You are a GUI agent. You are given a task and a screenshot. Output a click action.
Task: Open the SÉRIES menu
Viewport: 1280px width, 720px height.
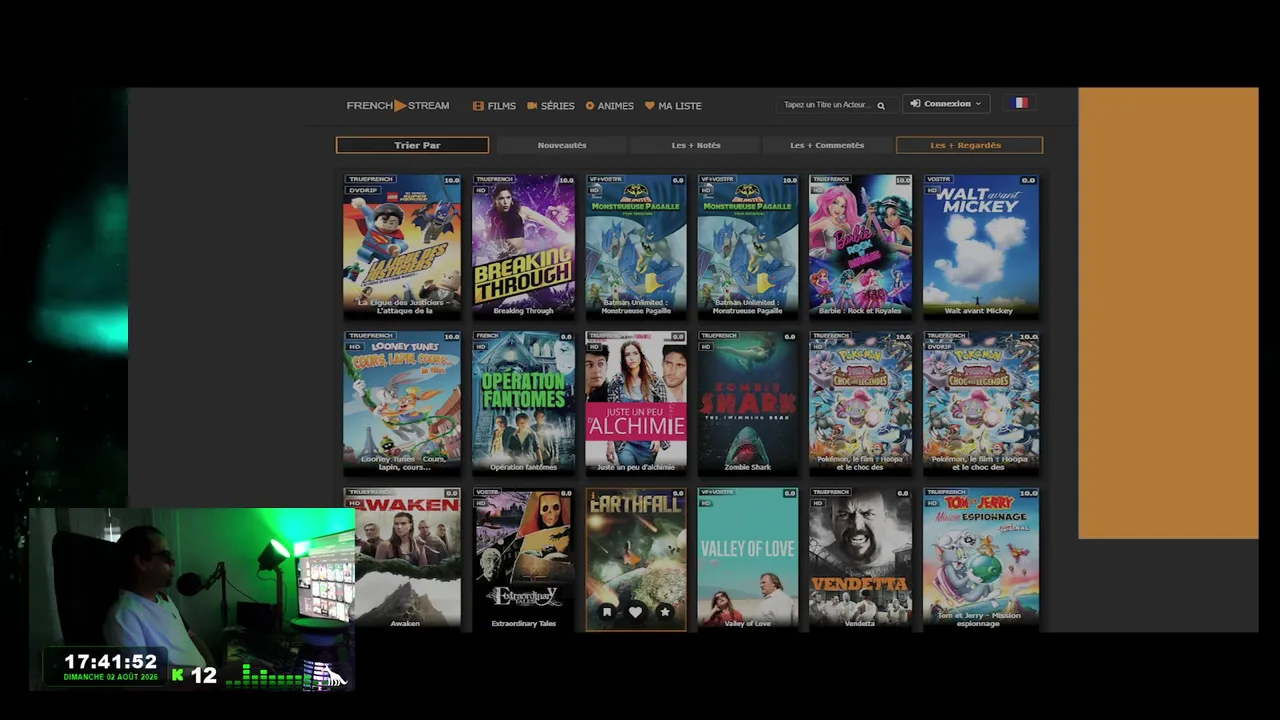coord(551,105)
